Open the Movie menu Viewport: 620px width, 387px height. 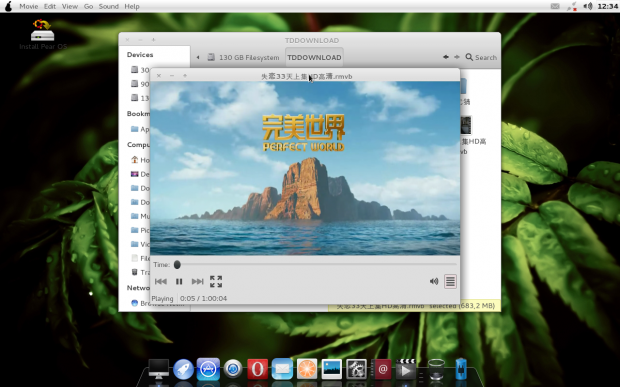[x=29, y=6]
